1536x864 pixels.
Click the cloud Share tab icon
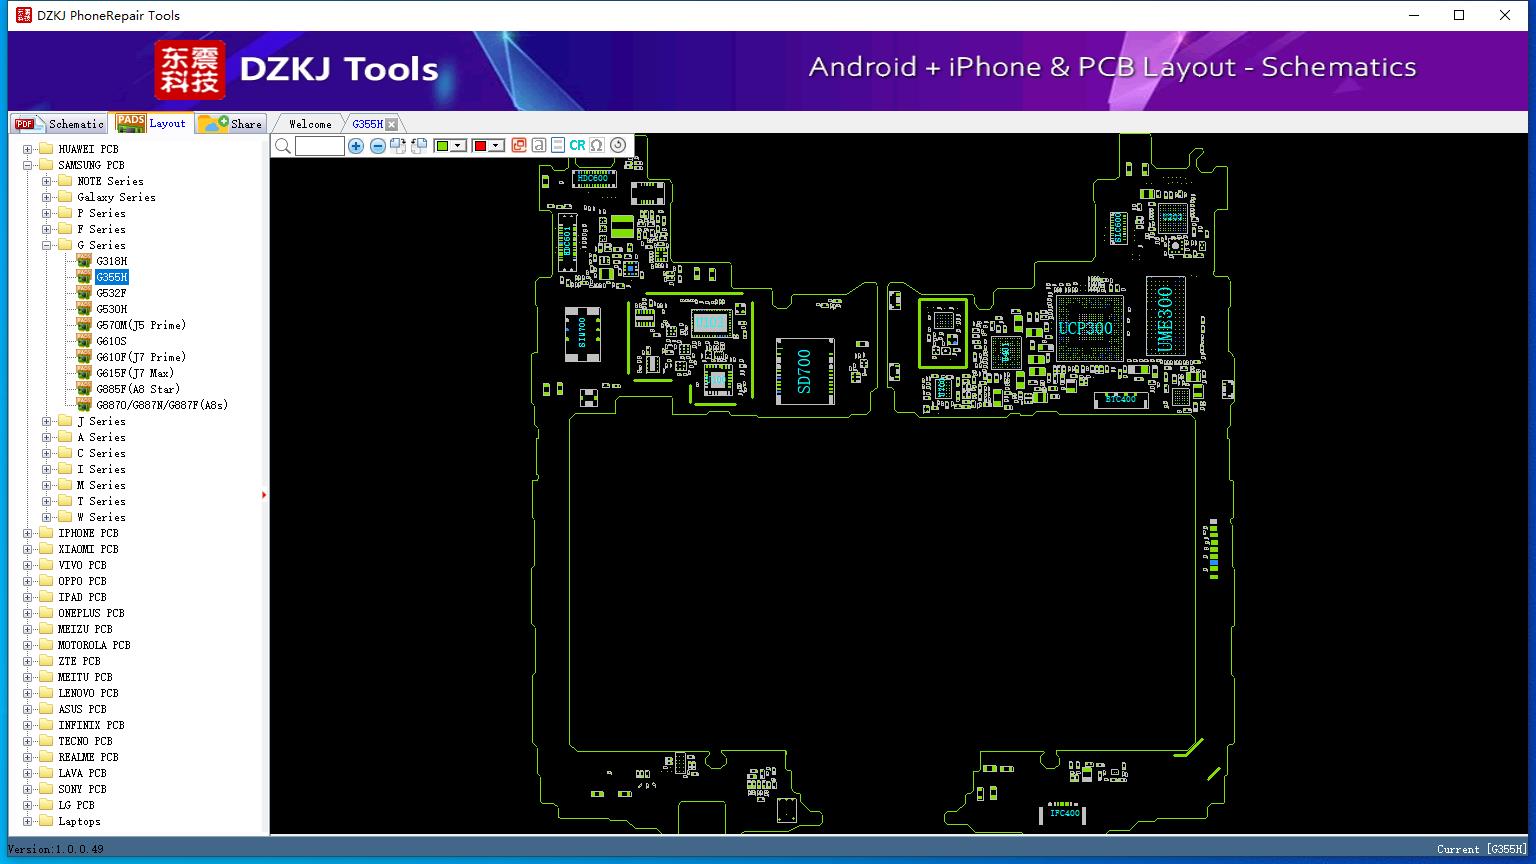coord(213,124)
